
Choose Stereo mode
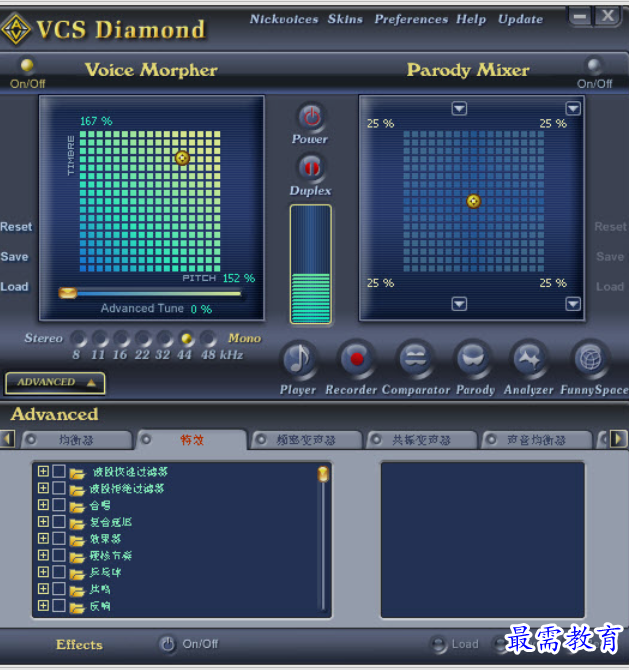point(44,338)
